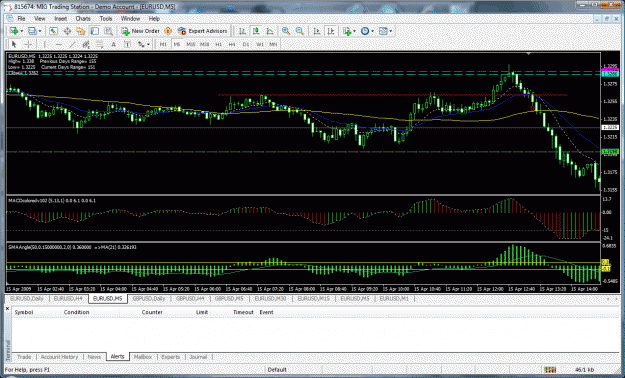
Task: Select the line chart mode icon
Action: [x=270, y=31]
